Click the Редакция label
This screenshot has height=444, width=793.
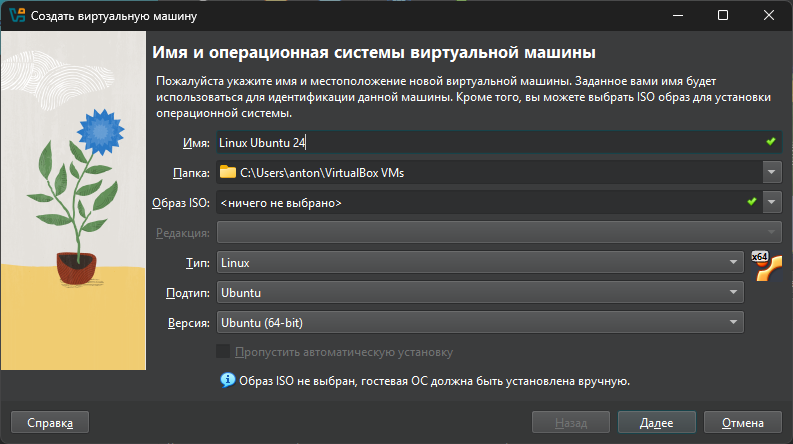point(183,233)
